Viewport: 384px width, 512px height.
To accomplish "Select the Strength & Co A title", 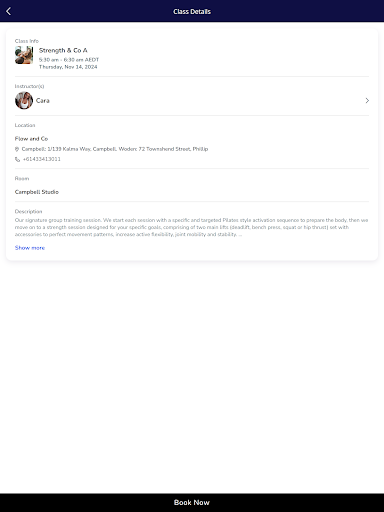I will click(x=63, y=50).
